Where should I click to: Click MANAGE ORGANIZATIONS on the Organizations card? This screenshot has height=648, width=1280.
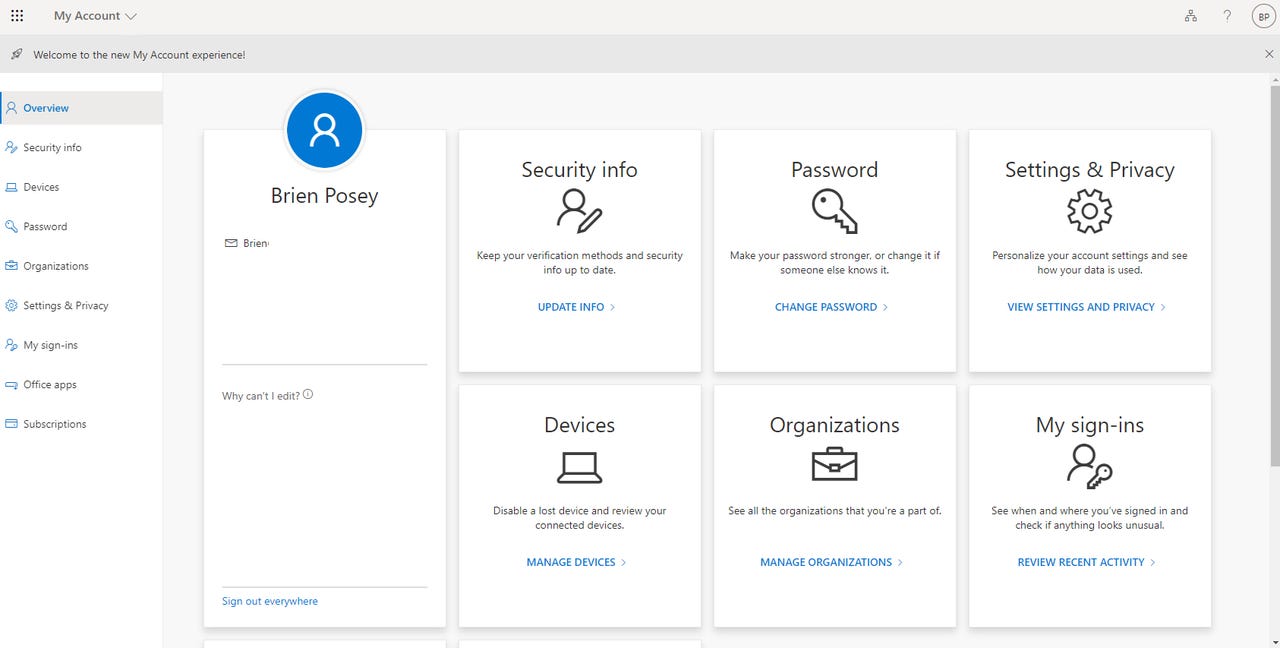coord(825,562)
